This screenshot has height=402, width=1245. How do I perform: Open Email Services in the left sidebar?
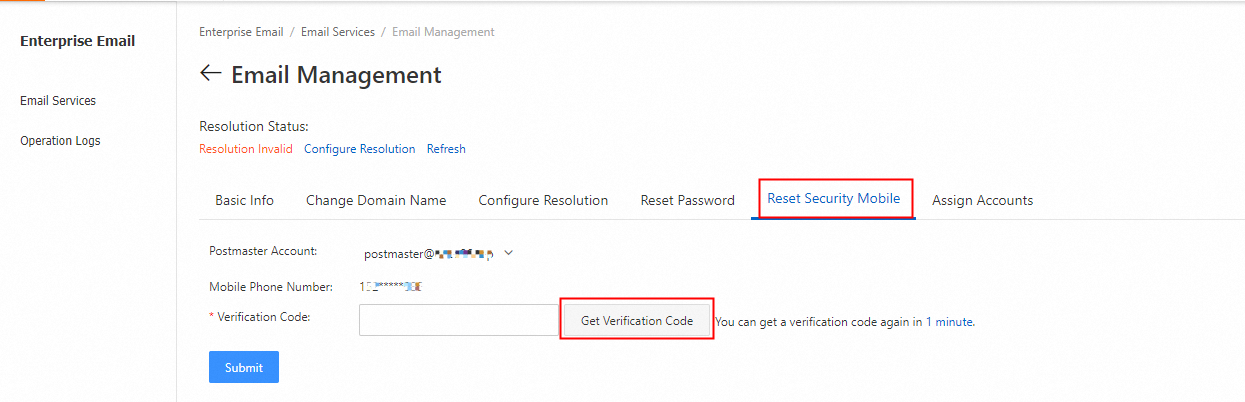58,101
